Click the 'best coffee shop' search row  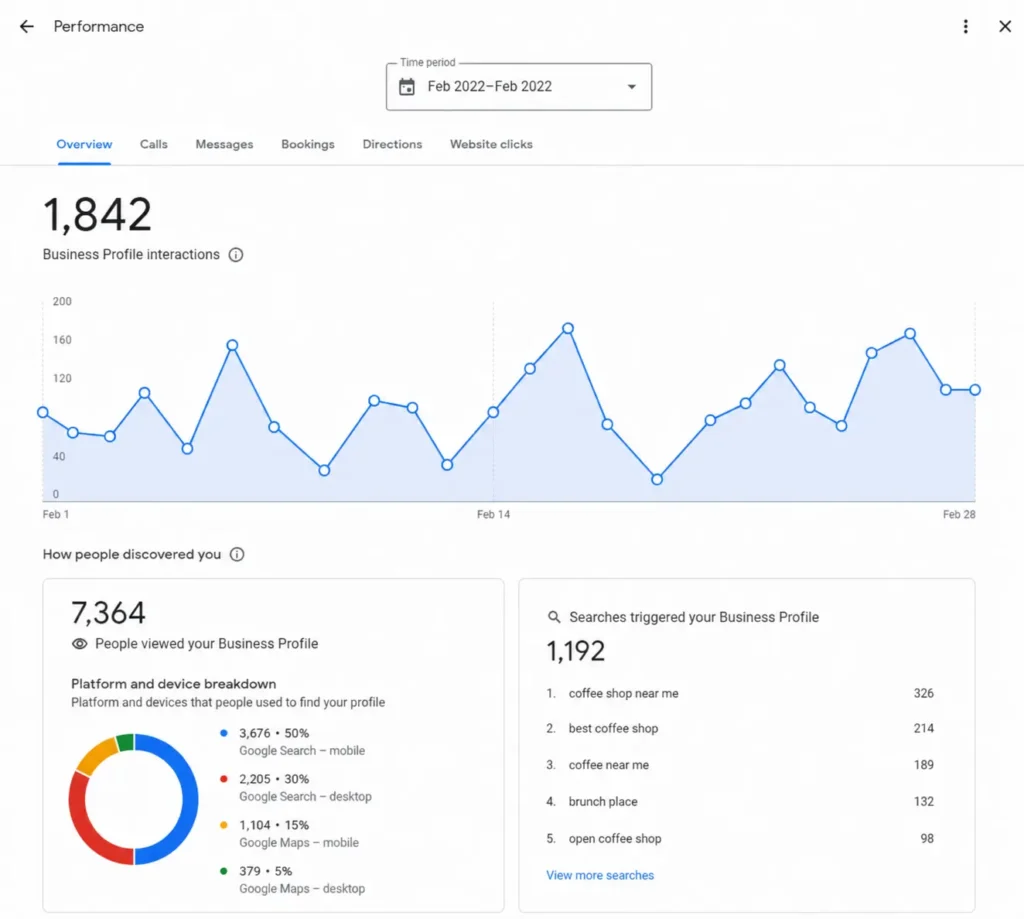coord(740,728)
